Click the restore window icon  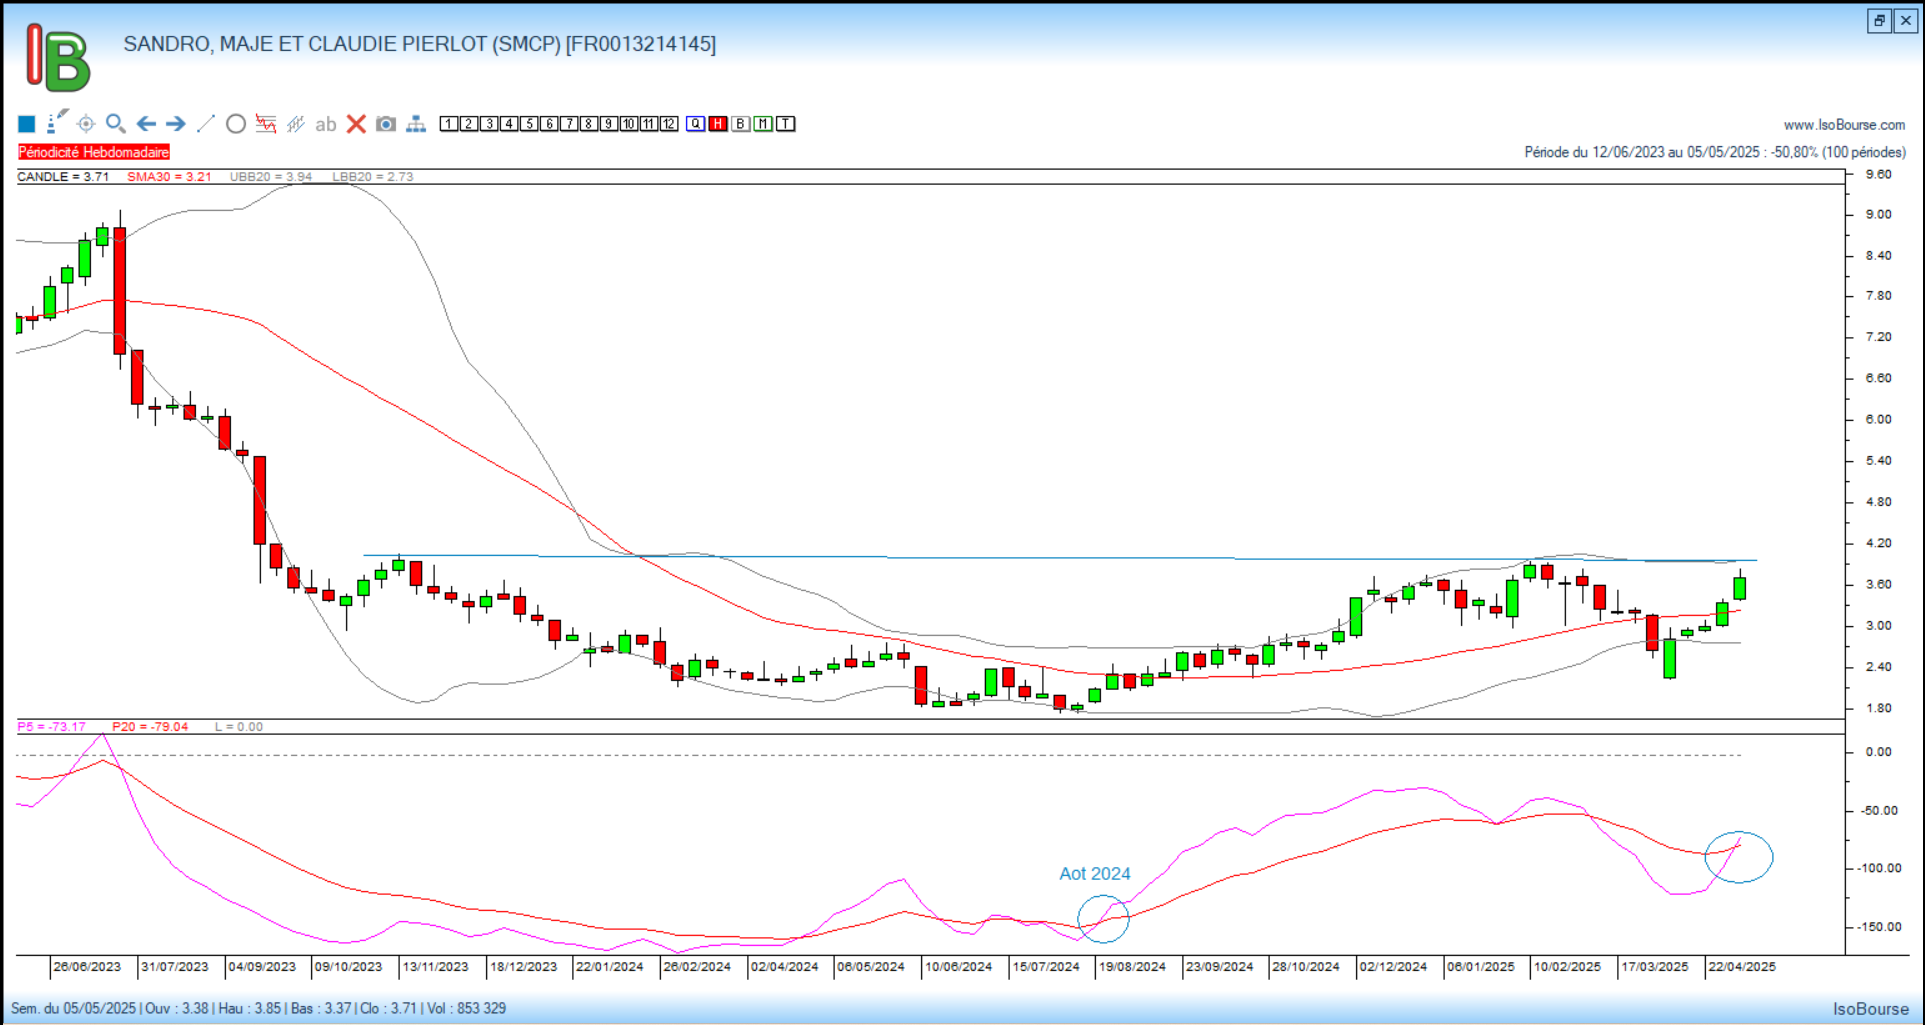pos(1879,21)
